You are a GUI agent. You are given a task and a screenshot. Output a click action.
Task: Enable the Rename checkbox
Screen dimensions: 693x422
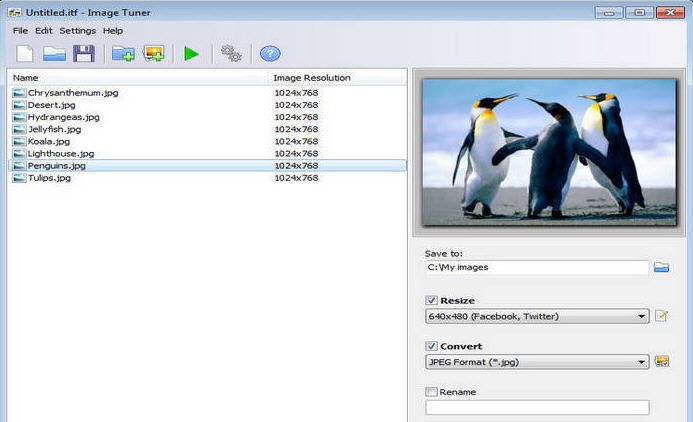point(431,392)
